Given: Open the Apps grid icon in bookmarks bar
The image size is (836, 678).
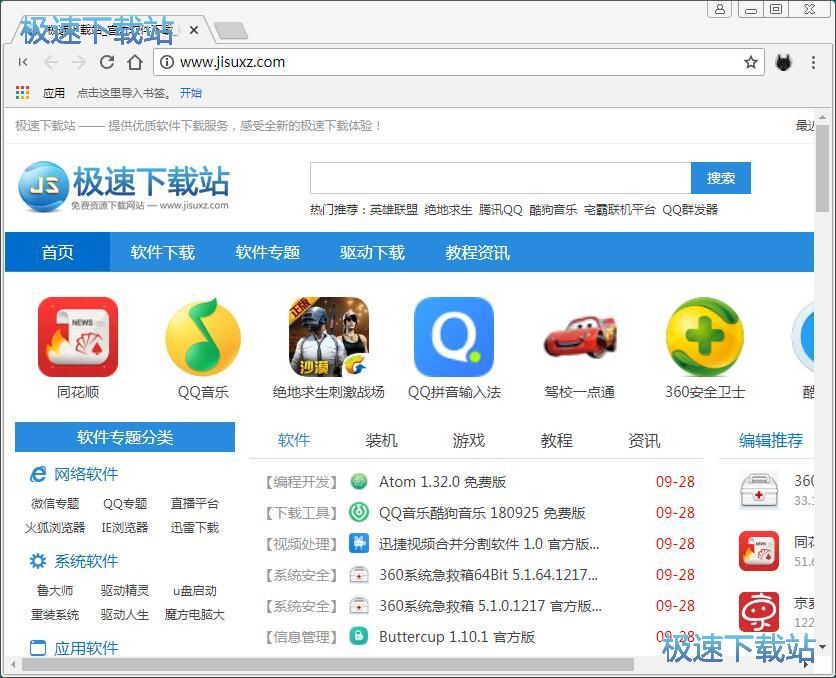Looking at the screenshot, I should 22,93.
